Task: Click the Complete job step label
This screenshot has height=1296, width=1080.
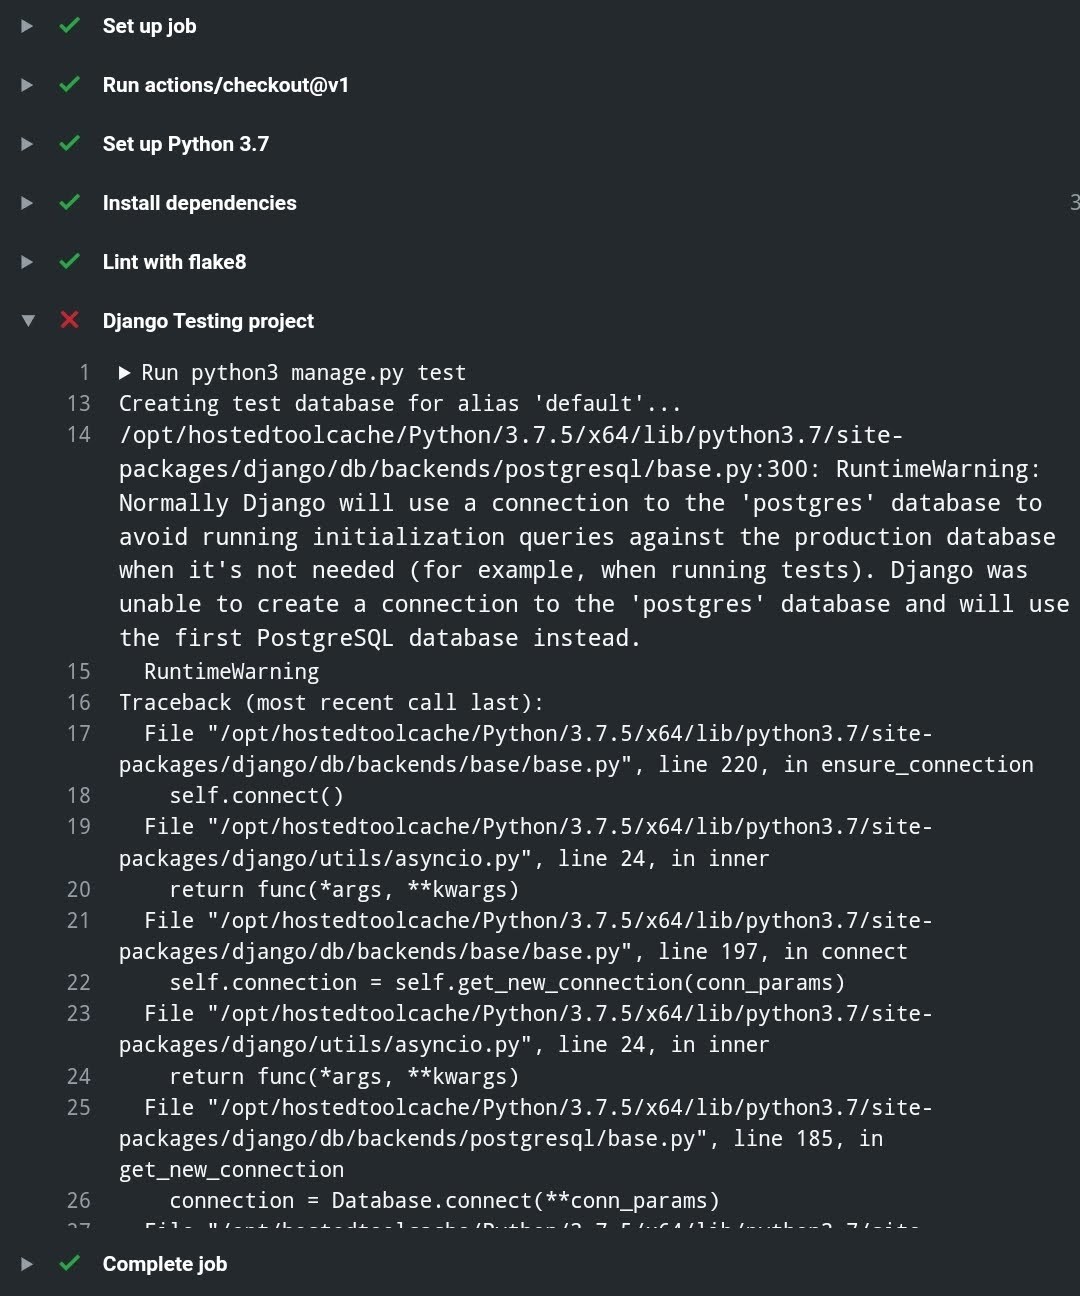Action: click(165, 1264)
